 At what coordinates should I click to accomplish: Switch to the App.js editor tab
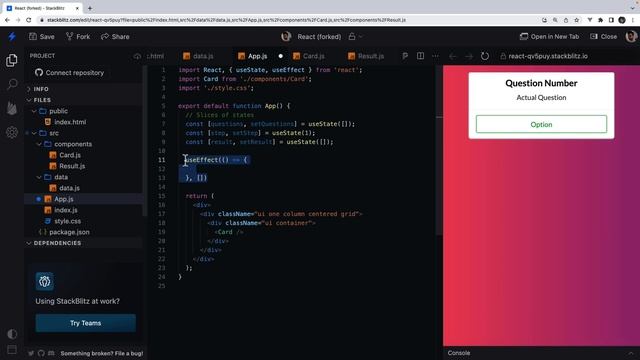click(253, 56)
